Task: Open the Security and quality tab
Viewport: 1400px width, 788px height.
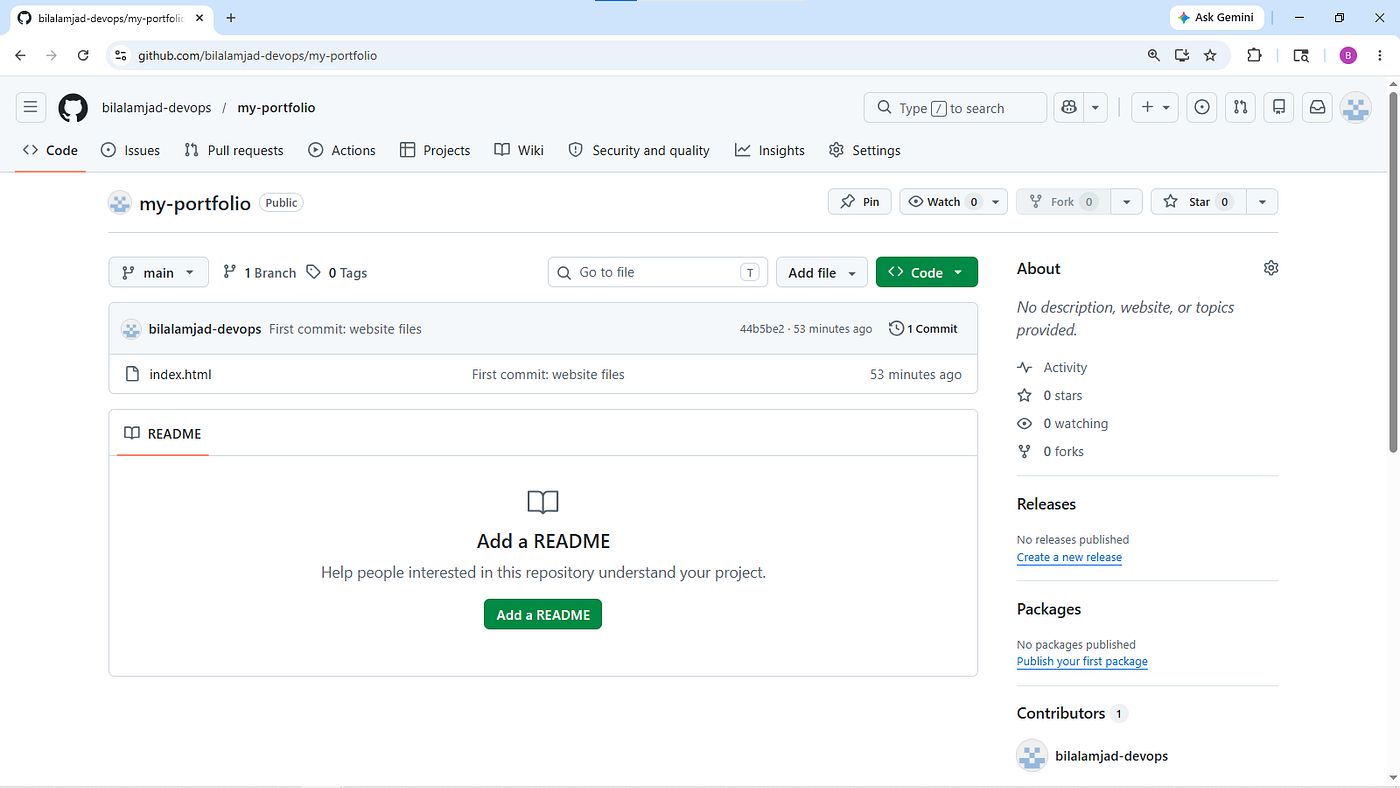Action: [x=639, y=150]
